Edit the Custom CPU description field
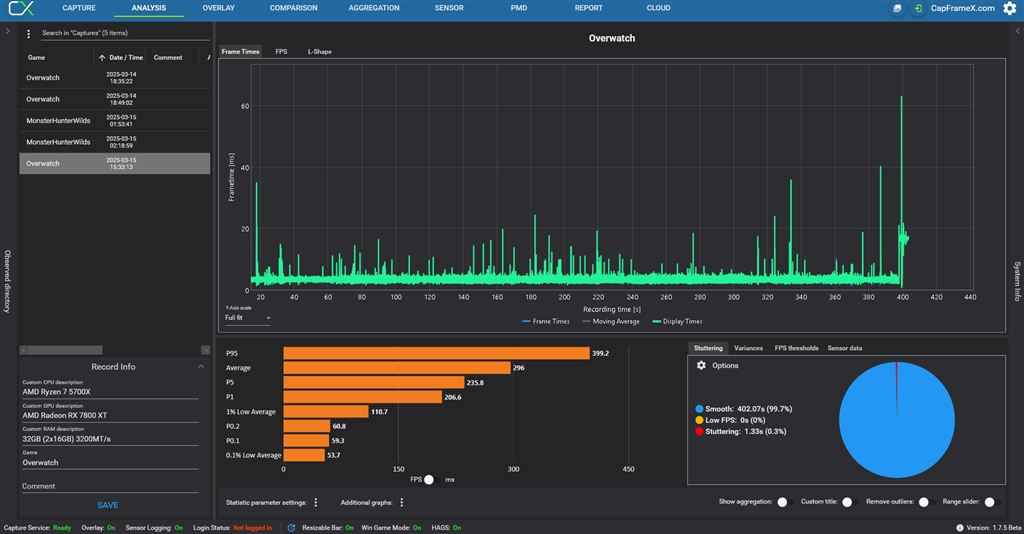Screen dimensions: 1024x534 coord(110,392)
